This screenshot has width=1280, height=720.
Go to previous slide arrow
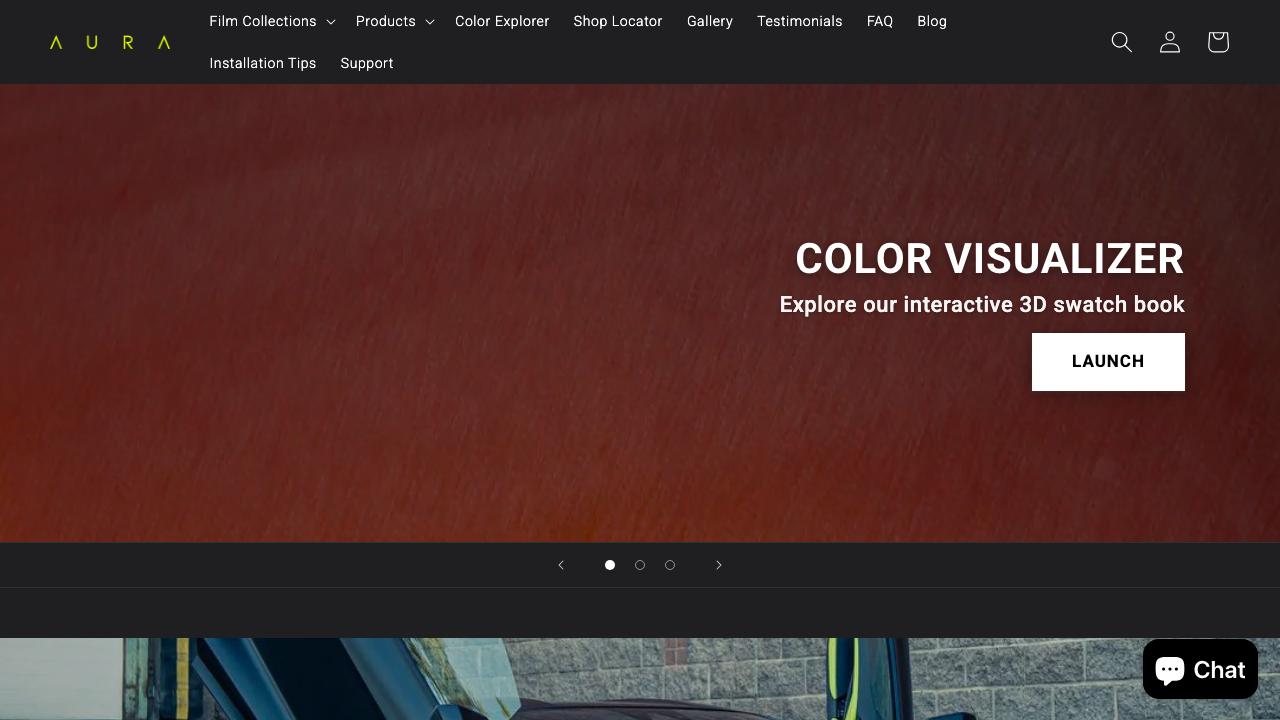click(x=561, y=565)
